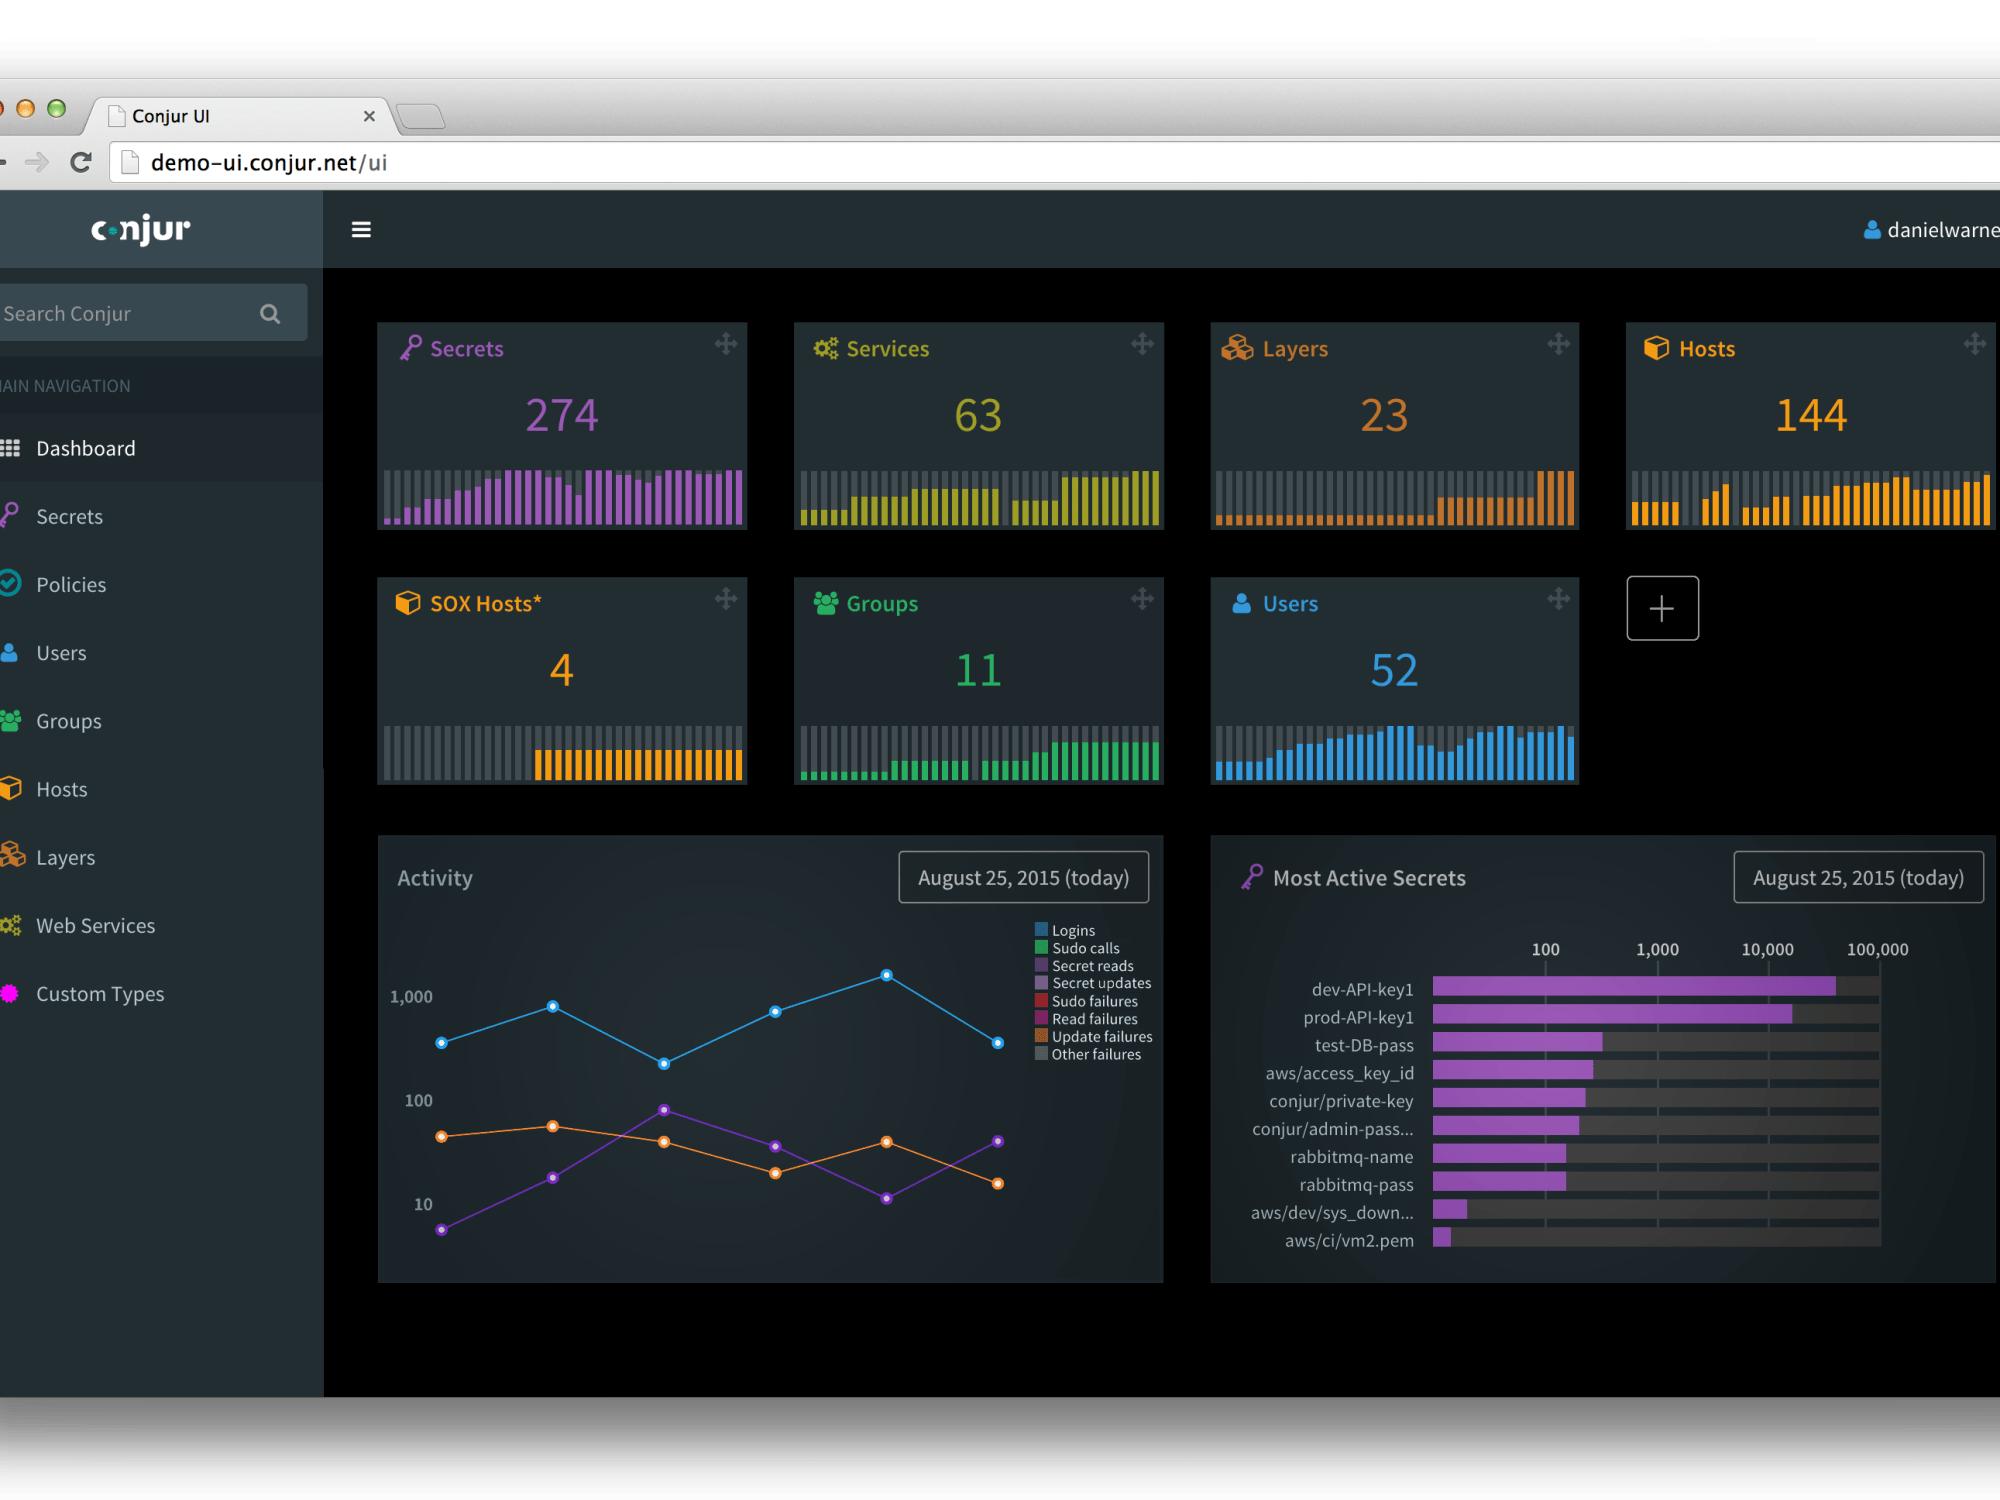
Task: Click the hamburger menu icon in header
Action: [x=361, y=230]
